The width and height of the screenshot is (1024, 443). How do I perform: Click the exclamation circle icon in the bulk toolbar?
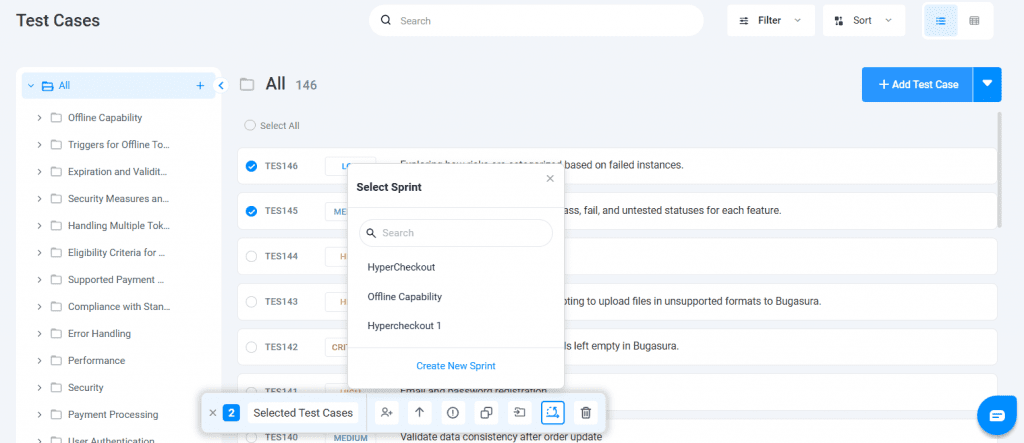[x=453, y=412]
